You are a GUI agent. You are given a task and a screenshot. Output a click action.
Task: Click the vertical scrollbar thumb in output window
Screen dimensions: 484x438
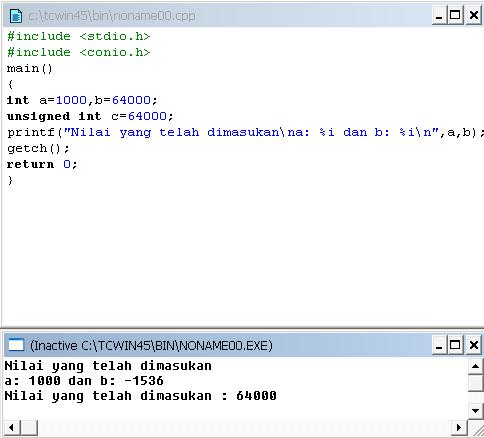476,383
